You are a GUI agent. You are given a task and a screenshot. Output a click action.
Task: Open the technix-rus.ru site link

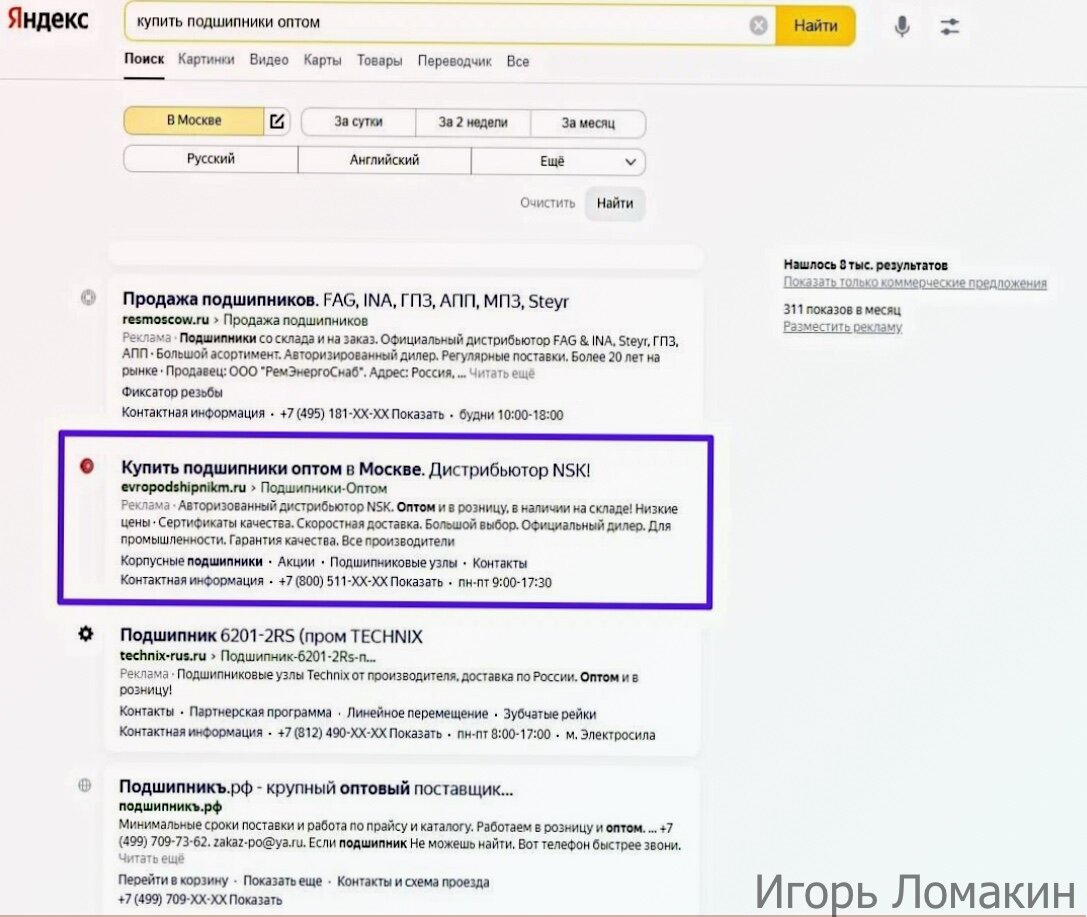click(x=163, y=656)
